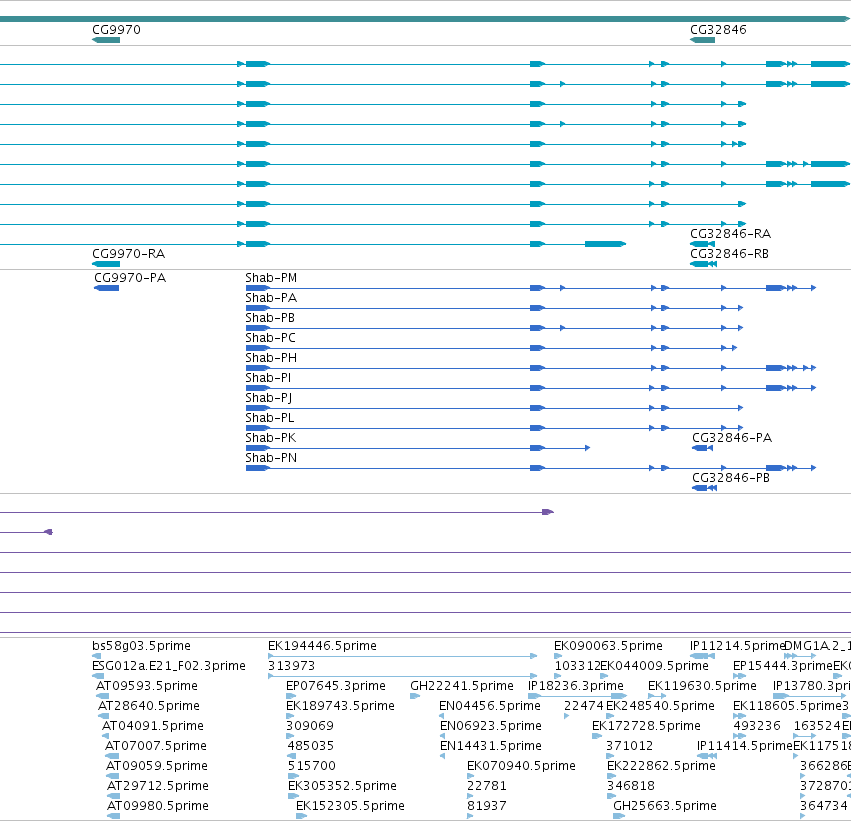Select EST EK305352.5prime
This screenshot has width=851, height=821.
click(x=342, y=786)
